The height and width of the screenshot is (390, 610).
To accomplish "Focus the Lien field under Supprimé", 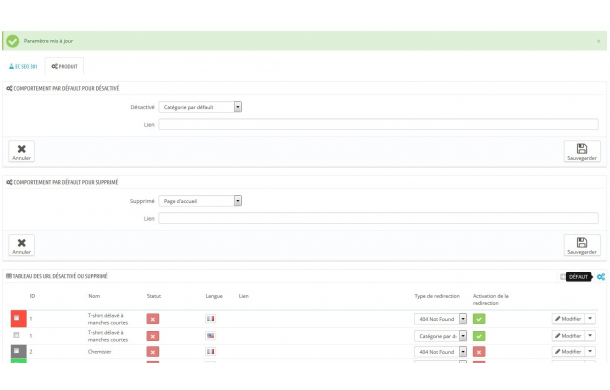I will (378, 218).
